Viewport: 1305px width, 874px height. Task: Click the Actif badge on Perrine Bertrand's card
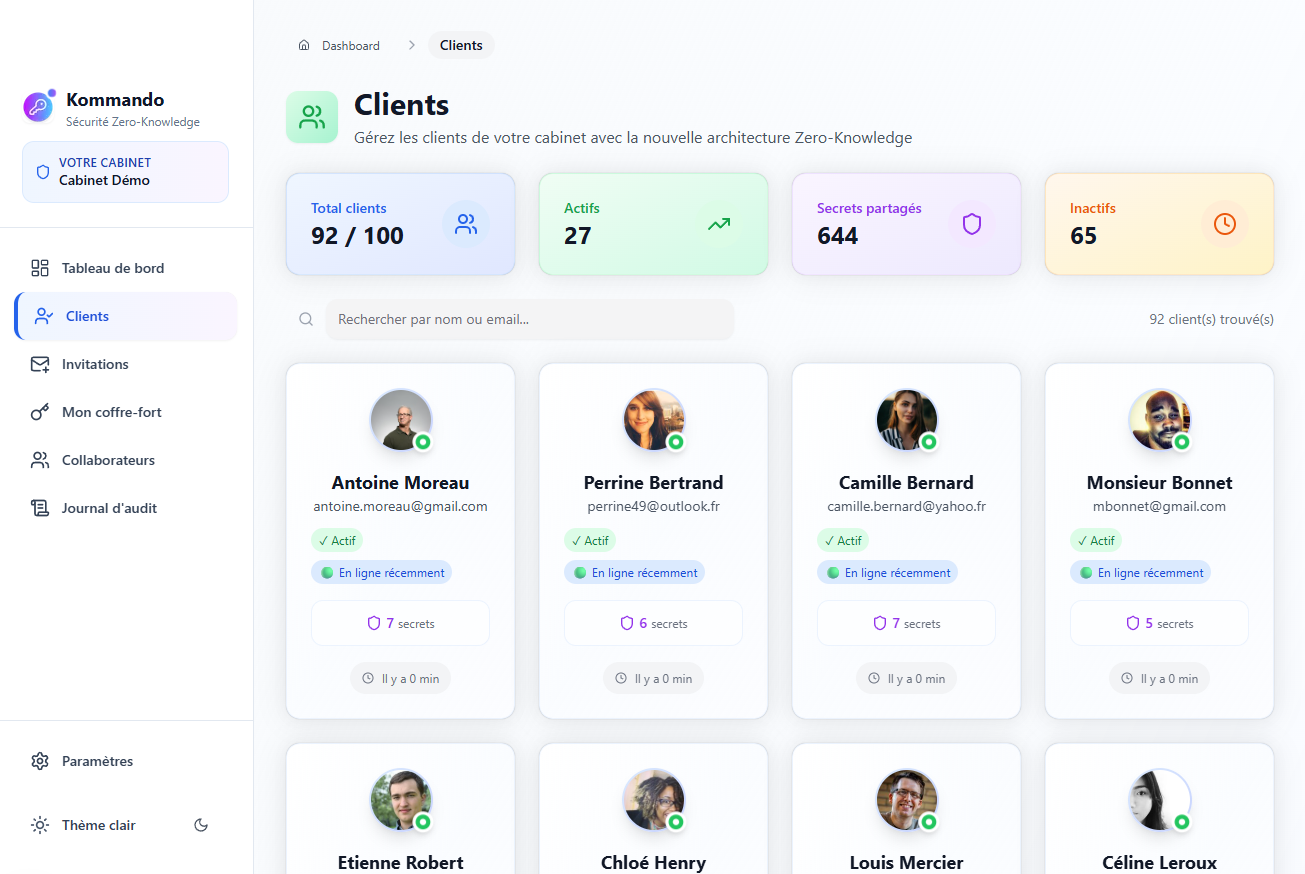tap(590, 541)
